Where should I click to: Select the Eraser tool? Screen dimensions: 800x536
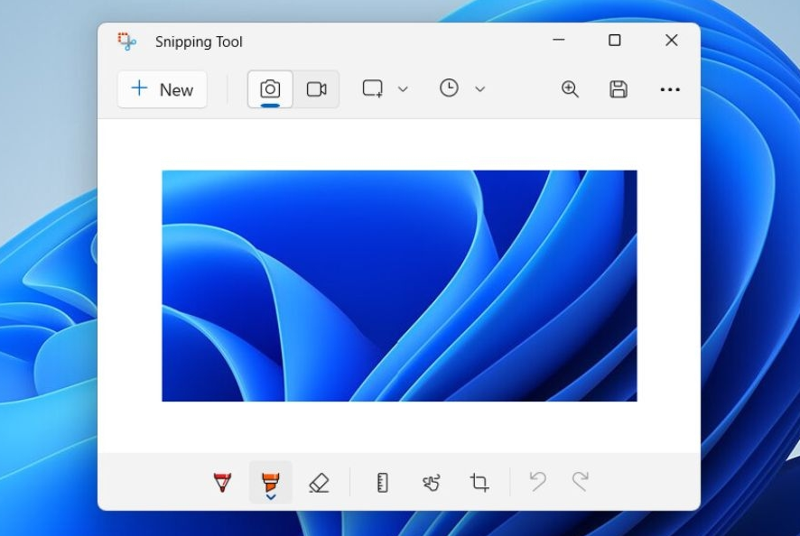tap(319, 482)
